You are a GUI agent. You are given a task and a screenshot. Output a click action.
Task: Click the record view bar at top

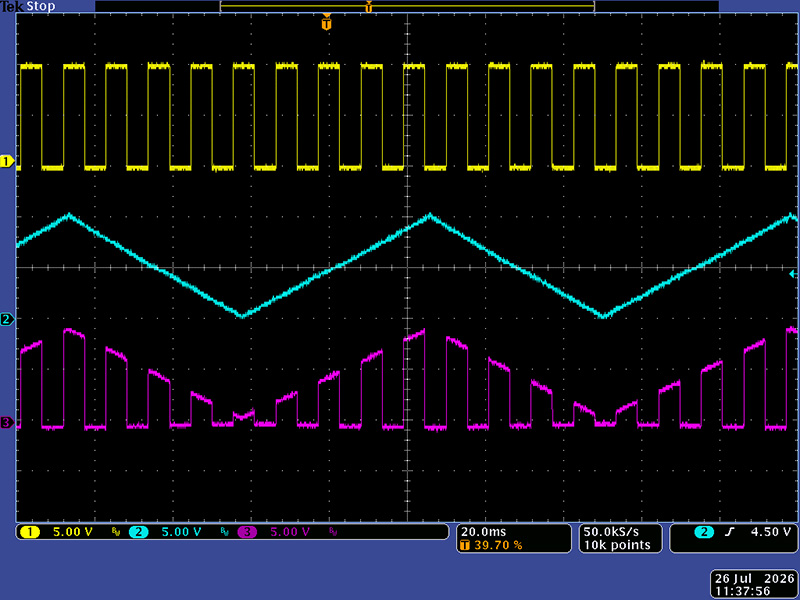[x=407, y=6]
